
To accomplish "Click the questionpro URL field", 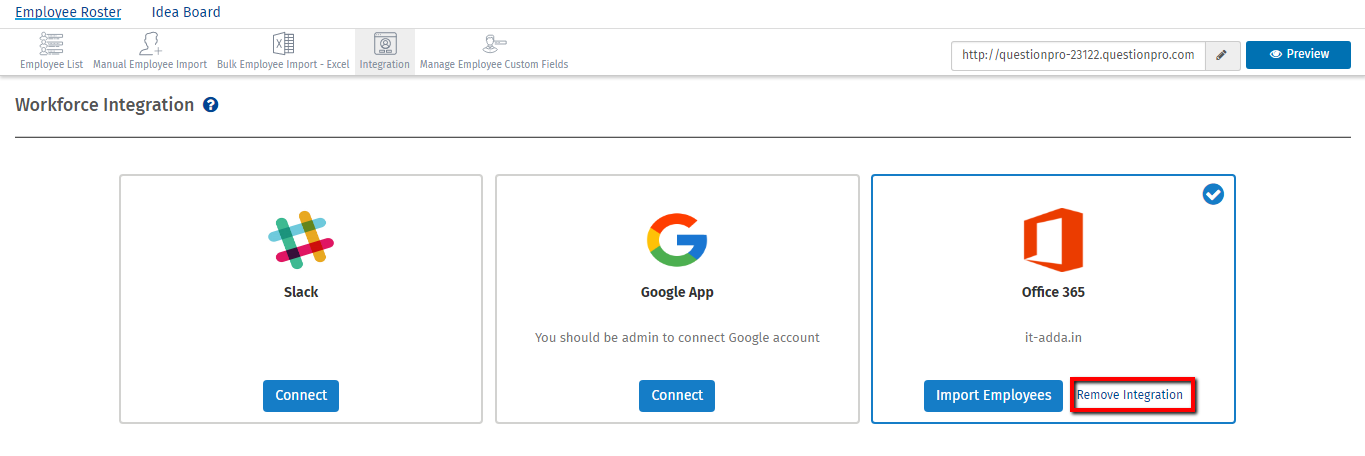I will point(1078,55).
